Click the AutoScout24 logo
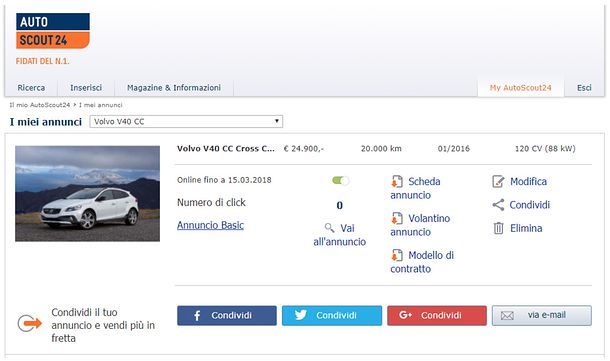610x361 pixels. click(53, 31)
